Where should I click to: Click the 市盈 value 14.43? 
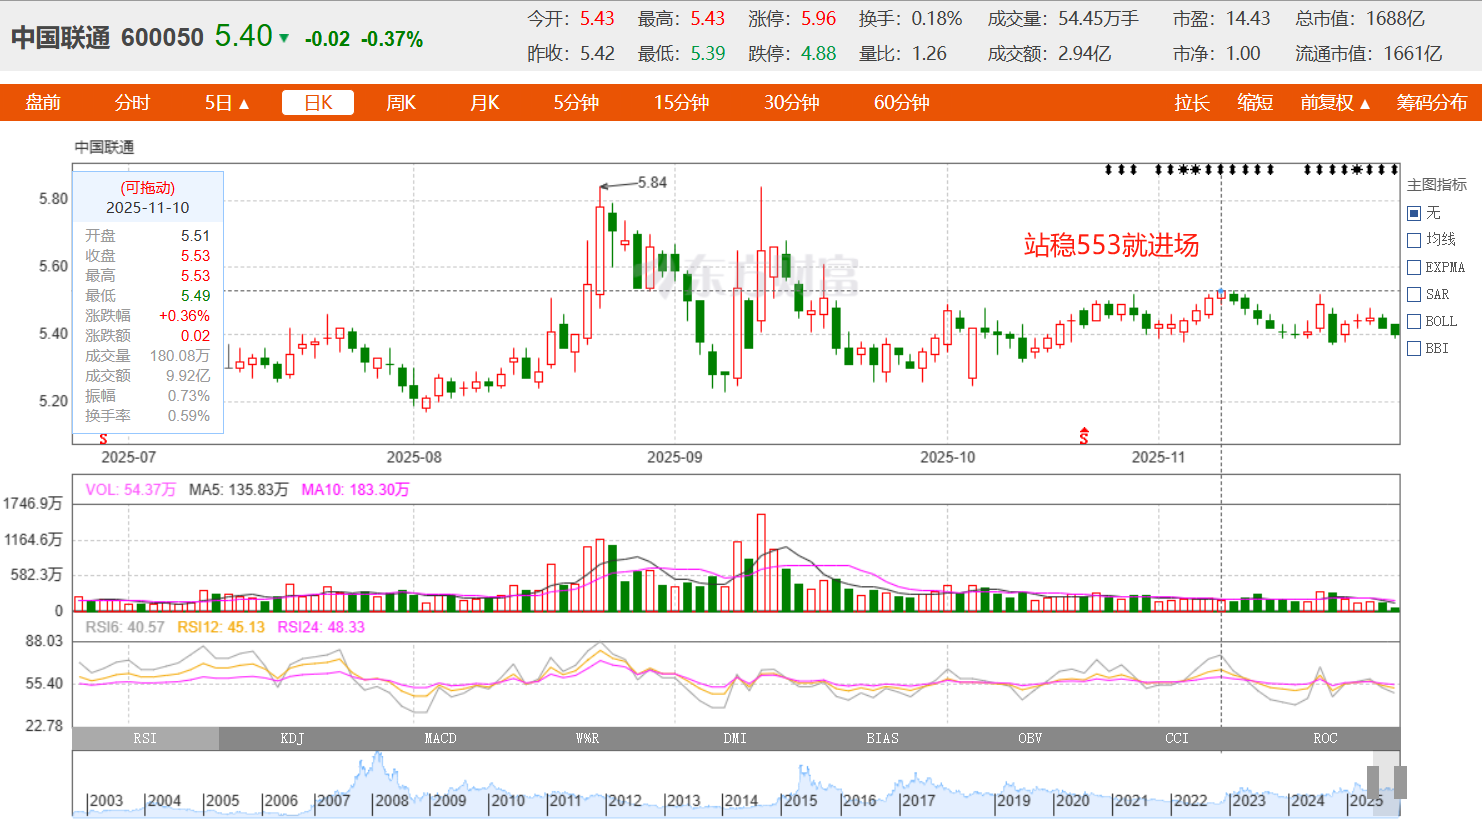1248,19
